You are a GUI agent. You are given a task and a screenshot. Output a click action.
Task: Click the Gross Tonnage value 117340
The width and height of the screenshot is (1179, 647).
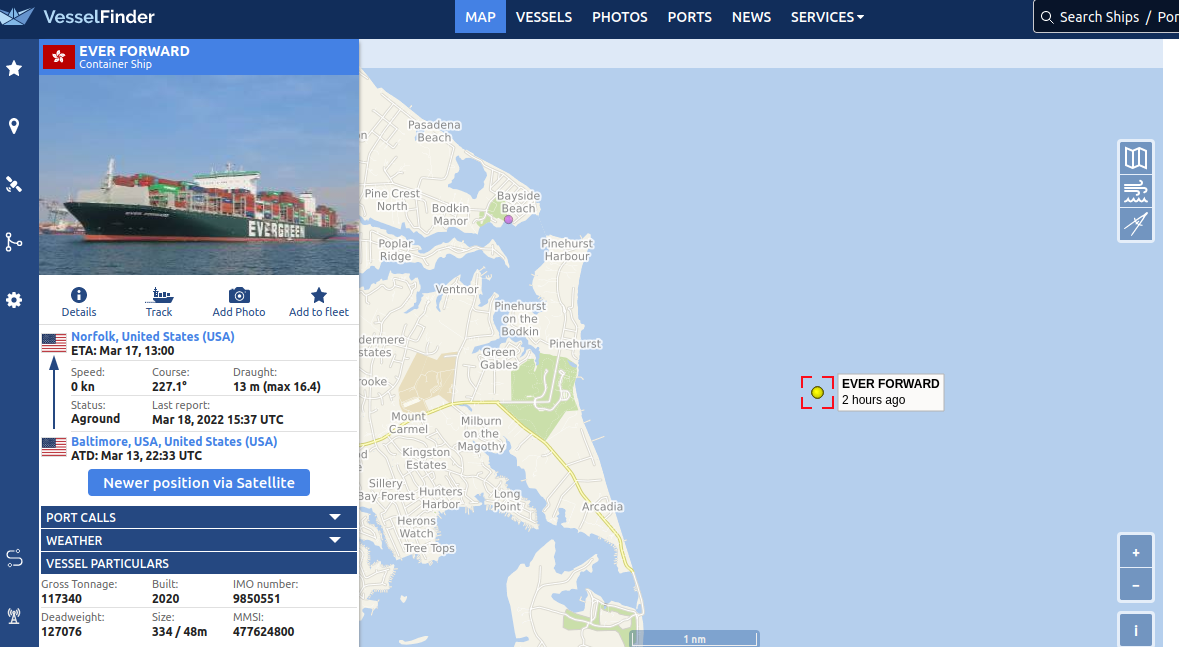[x=62, y=599]
